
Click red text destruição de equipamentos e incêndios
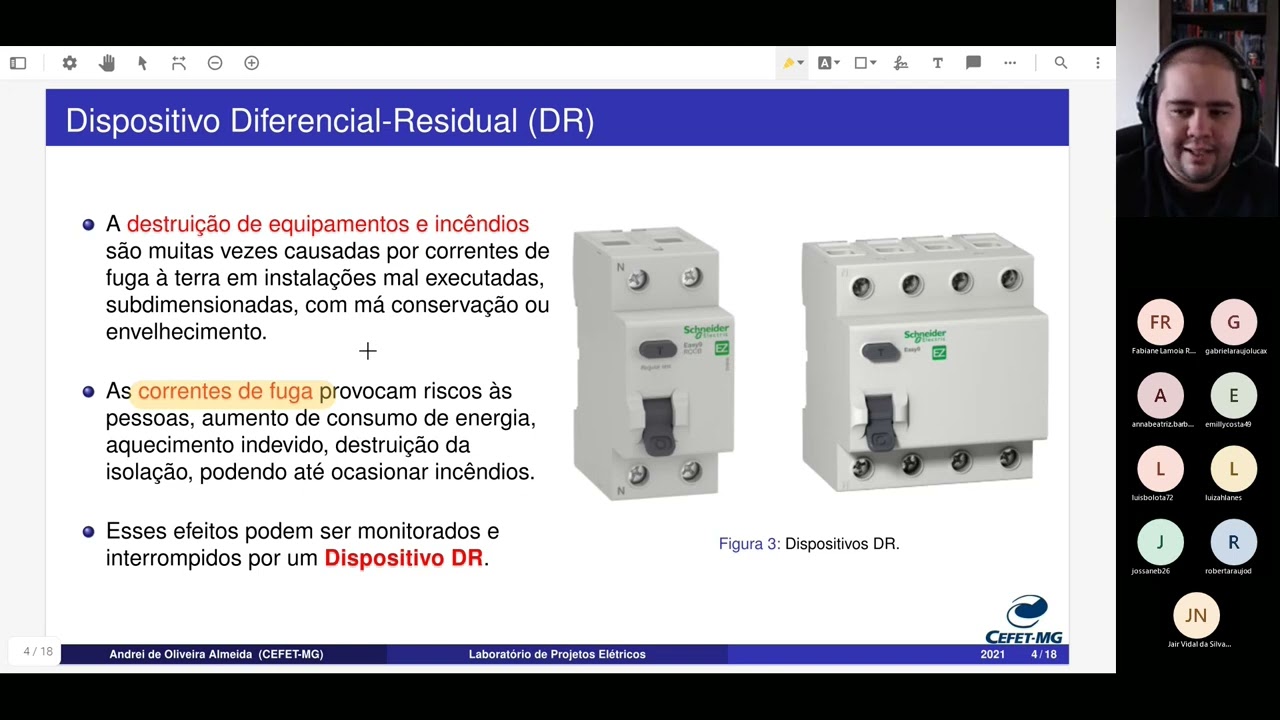coord(328,224)
